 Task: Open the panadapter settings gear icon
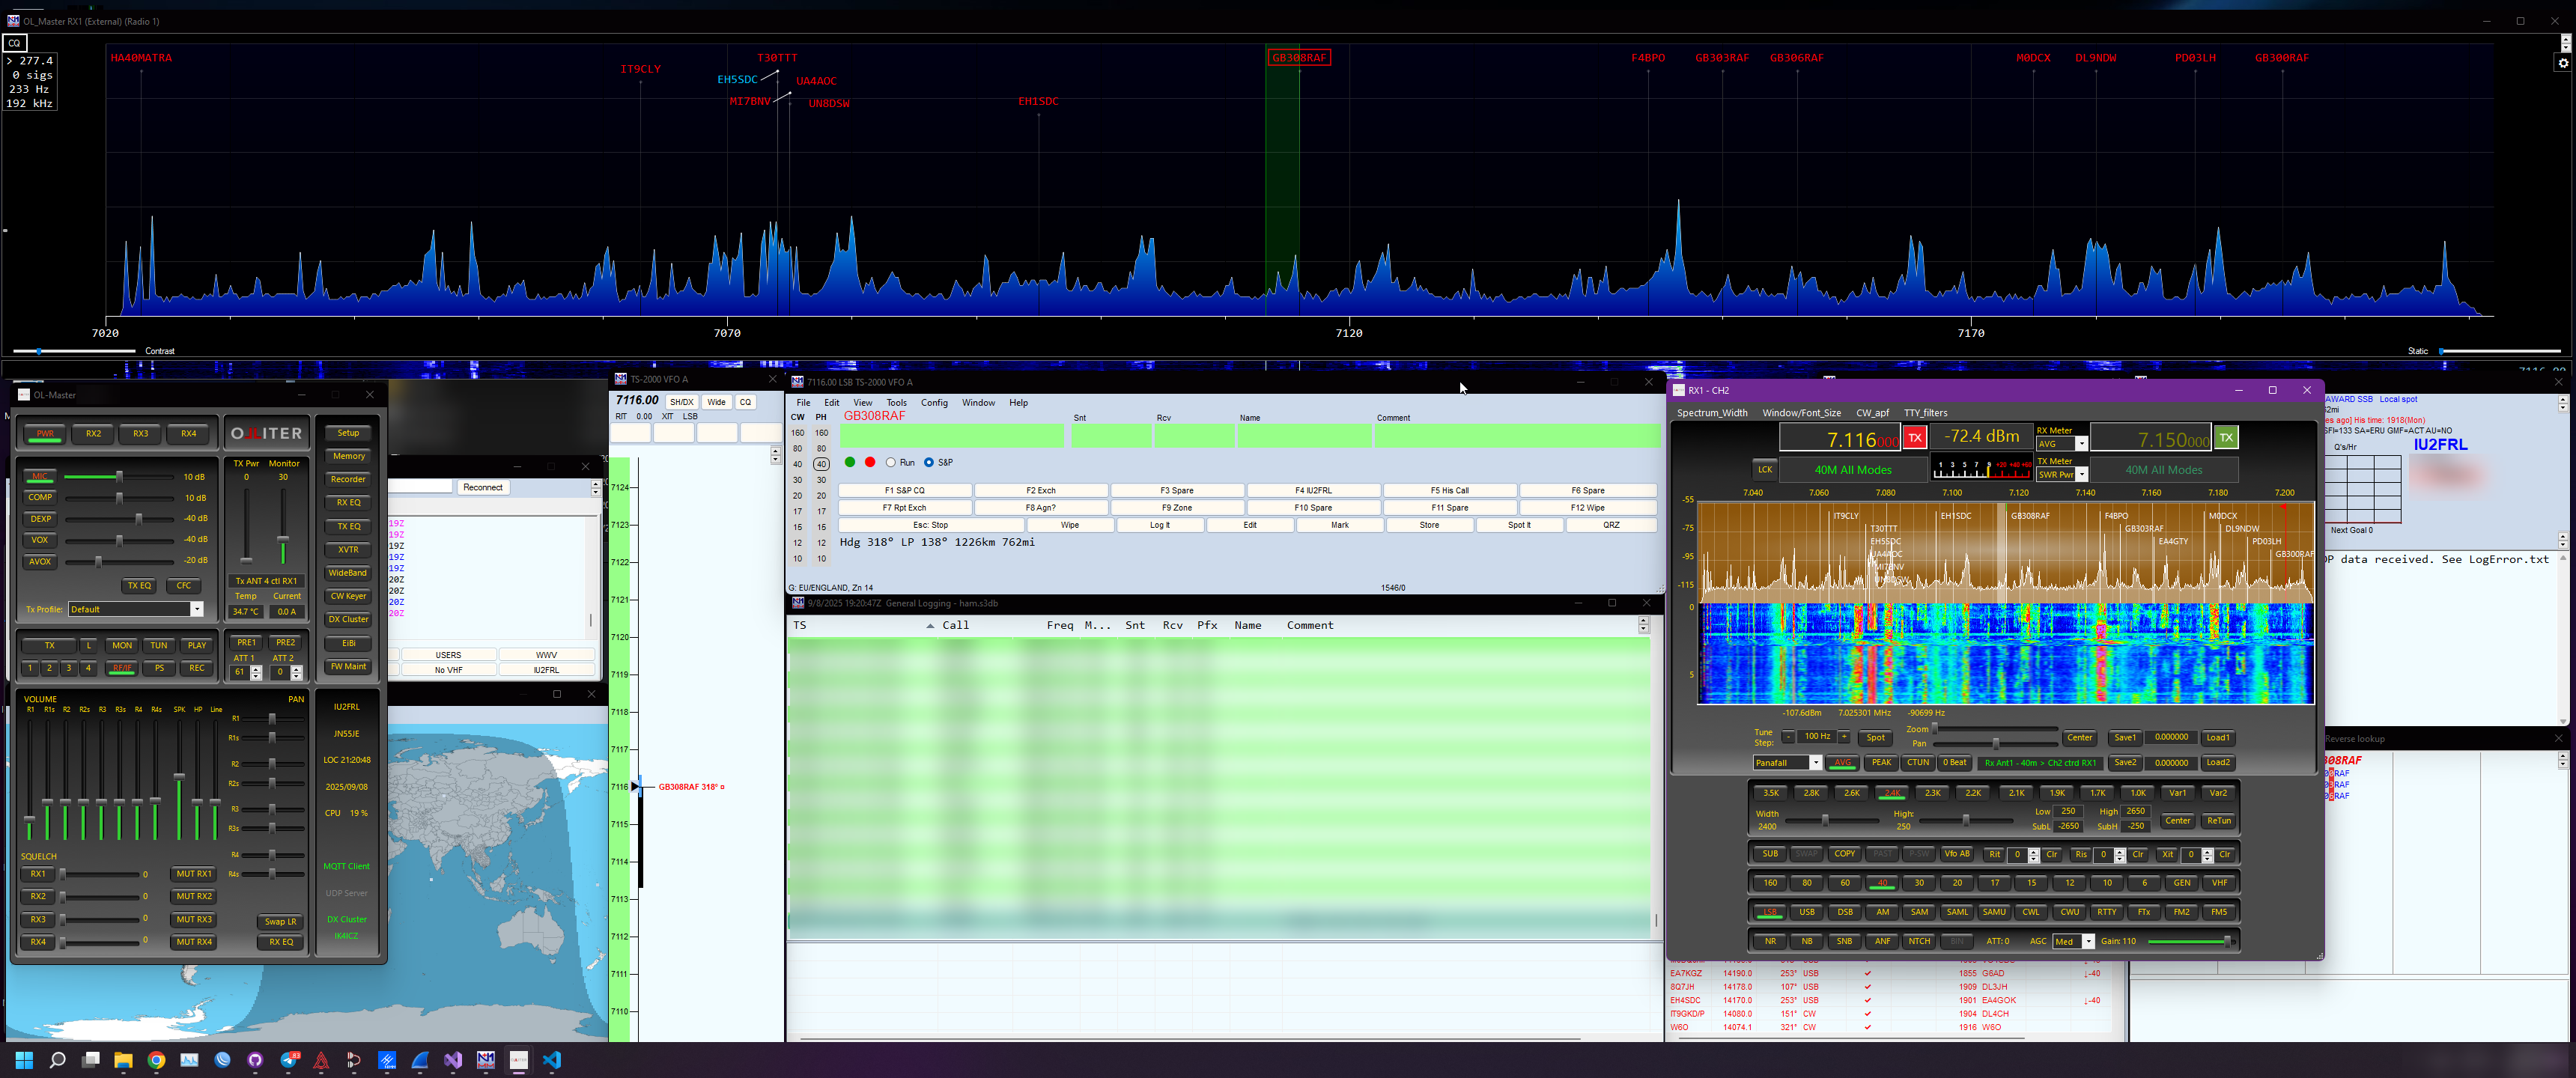(x=2563, y=63)
